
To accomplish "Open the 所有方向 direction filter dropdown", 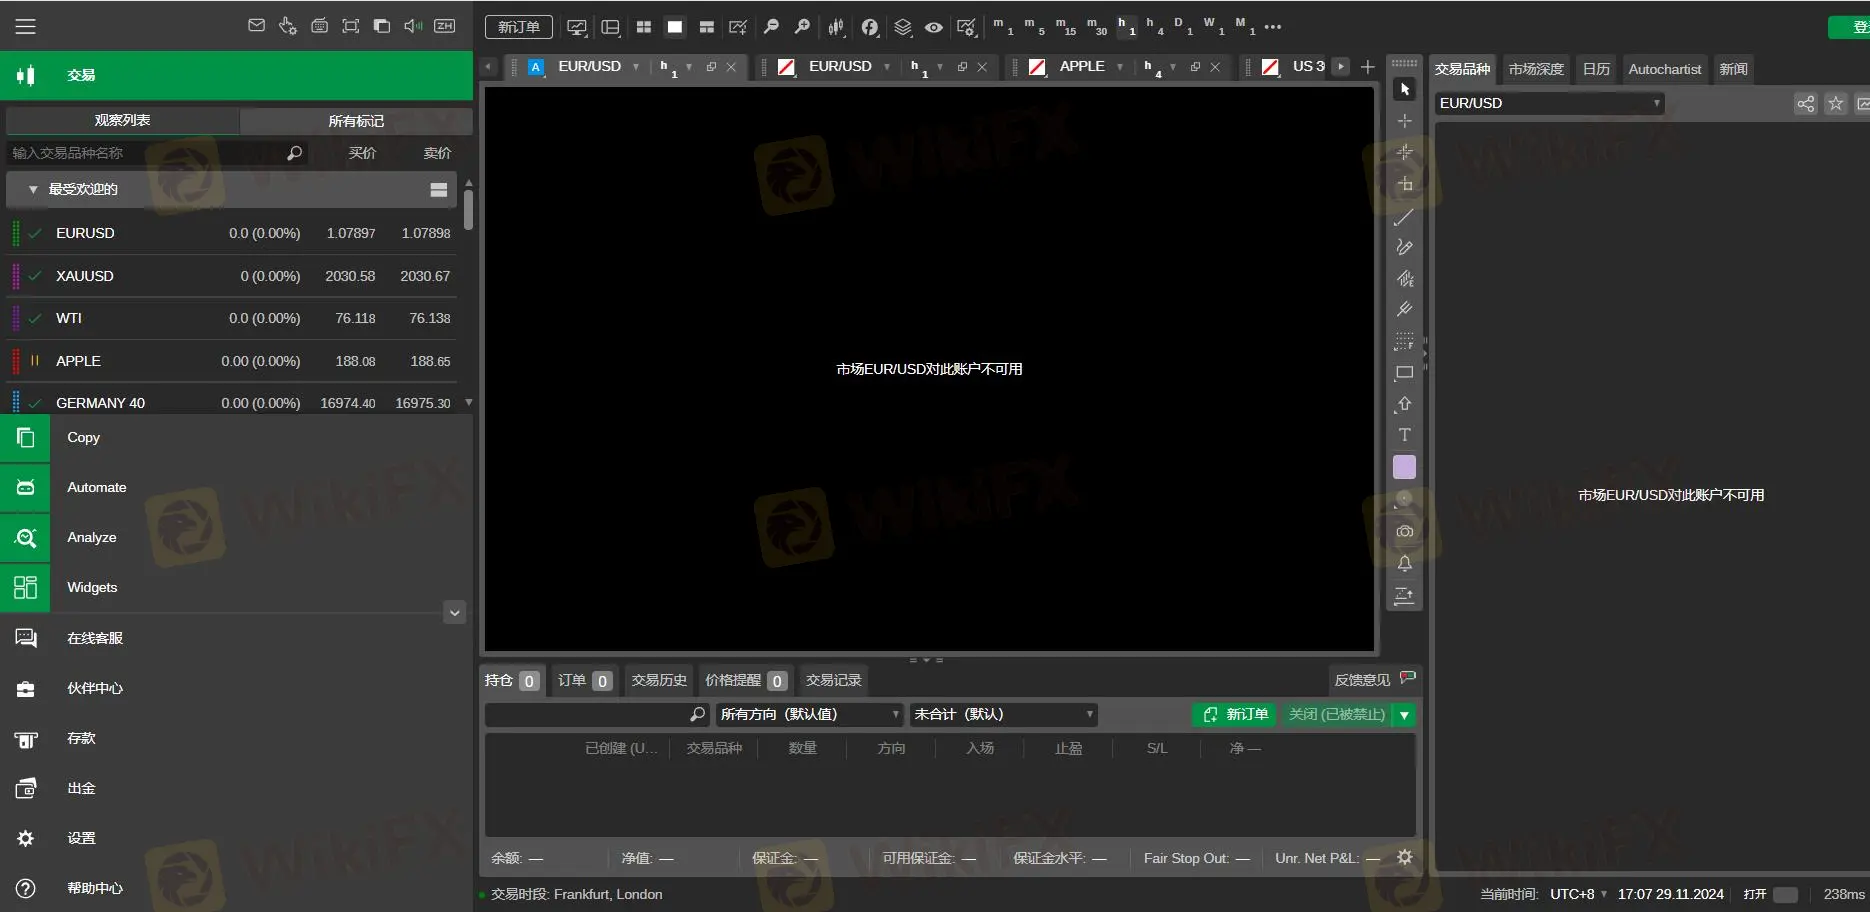I will pos(809,714).
